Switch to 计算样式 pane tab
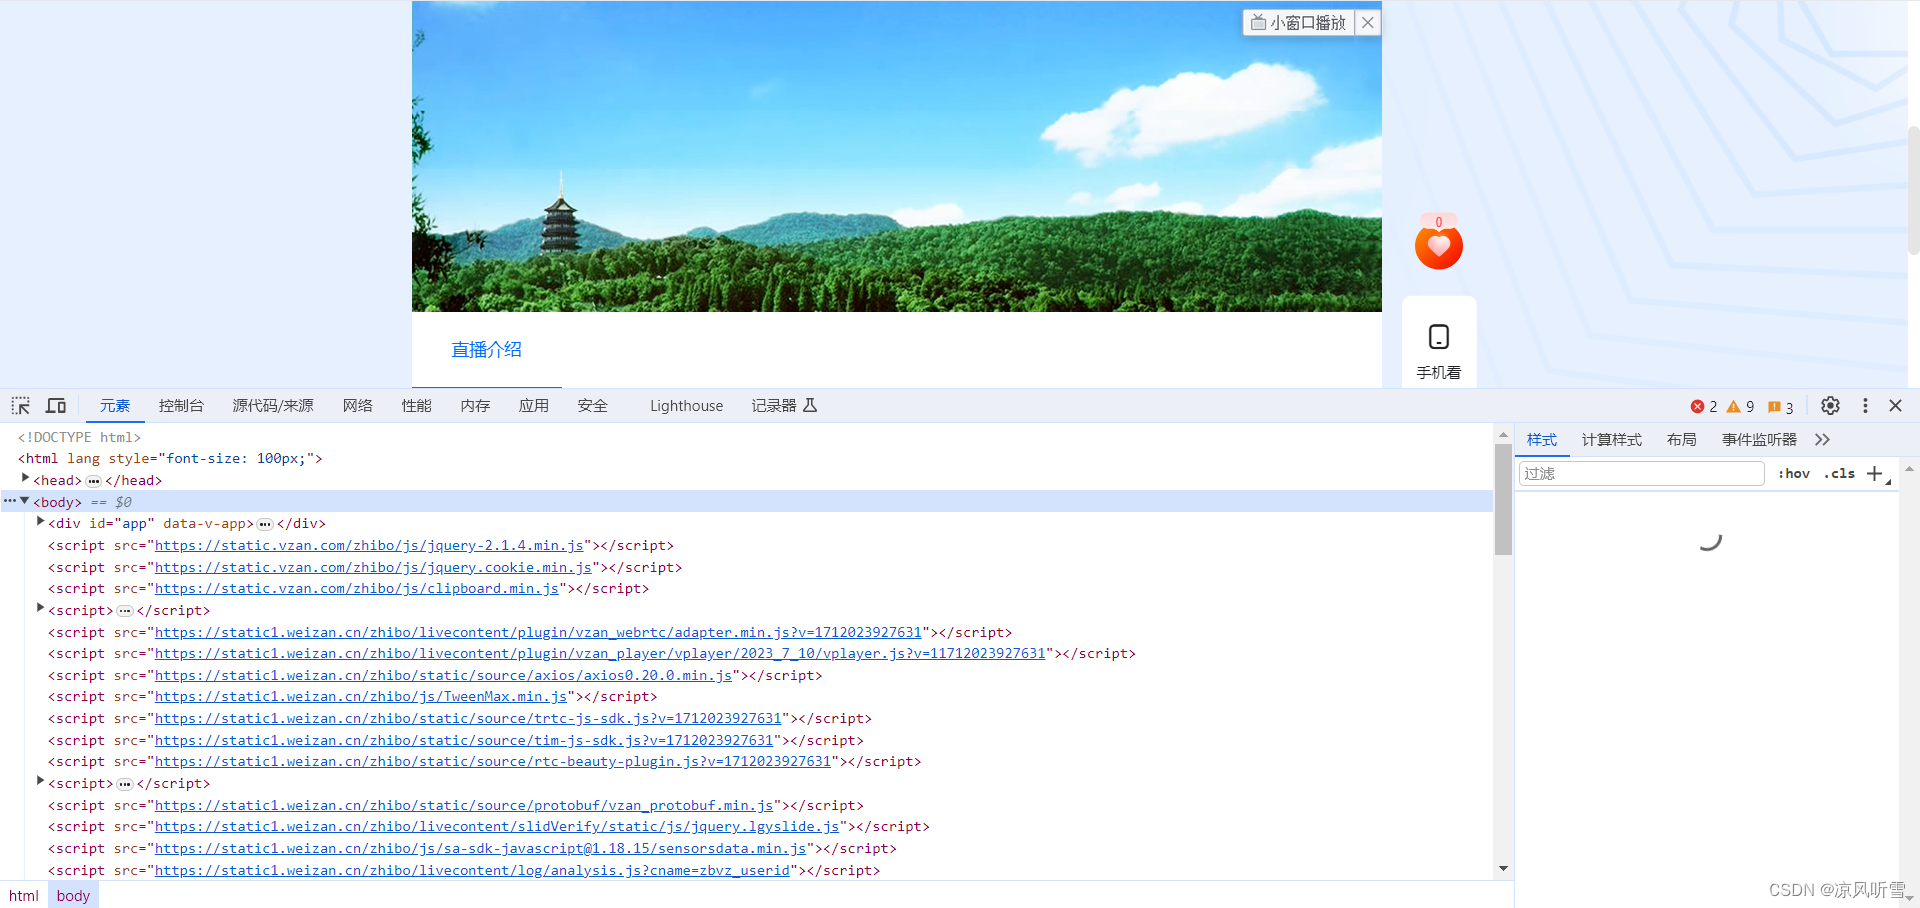 pos(1612,440)
